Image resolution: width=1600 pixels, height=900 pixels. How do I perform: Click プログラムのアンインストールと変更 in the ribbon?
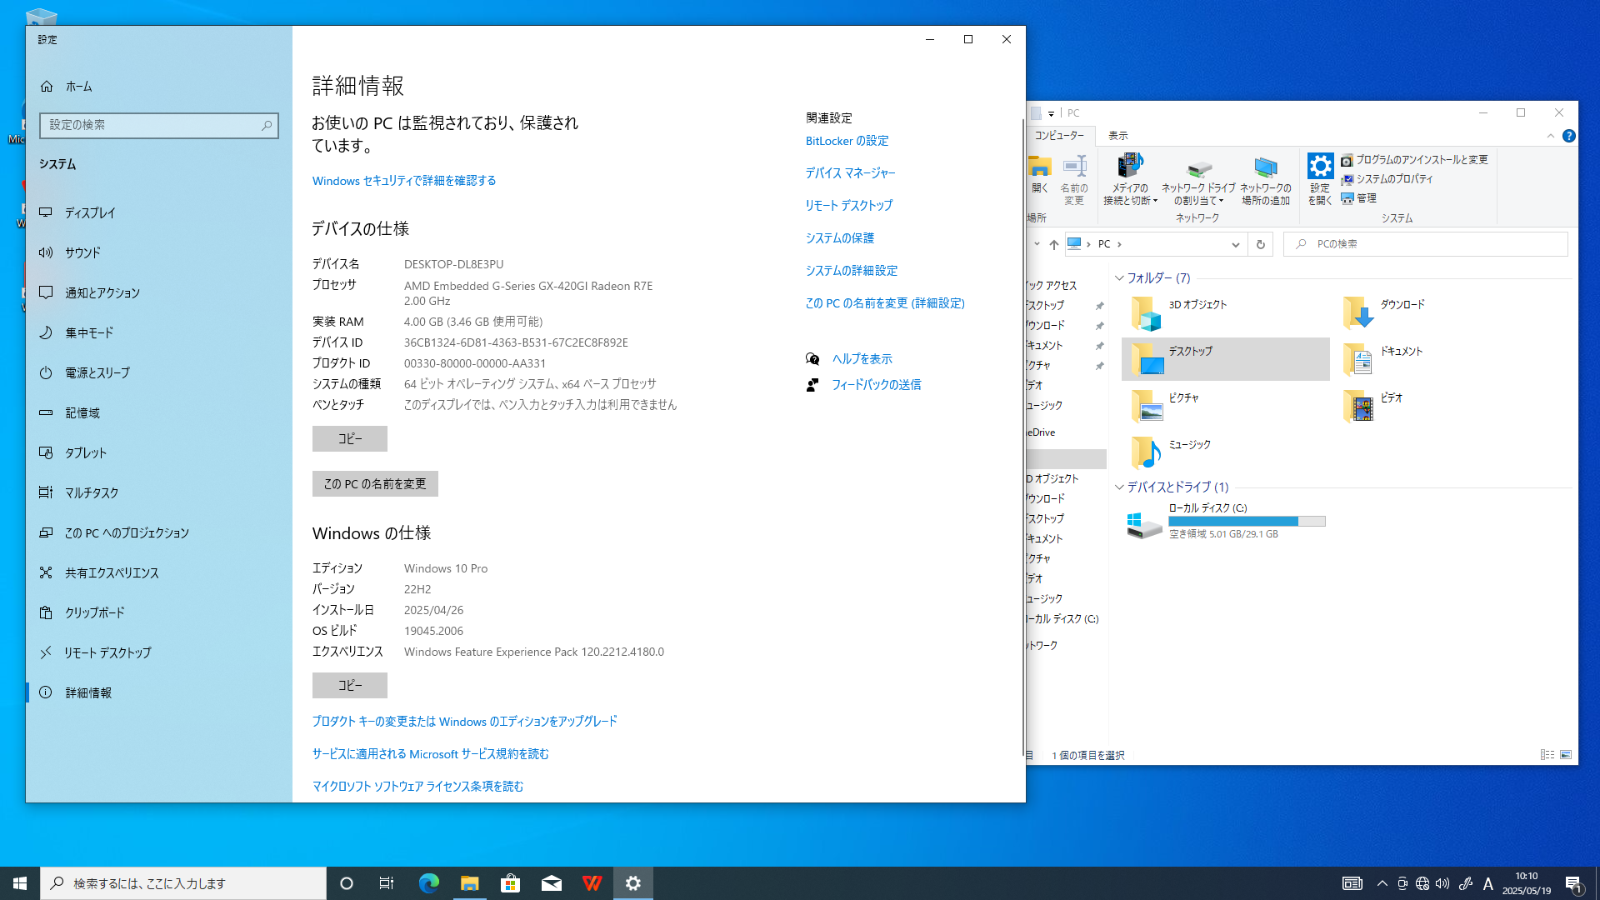(1414, 160)
